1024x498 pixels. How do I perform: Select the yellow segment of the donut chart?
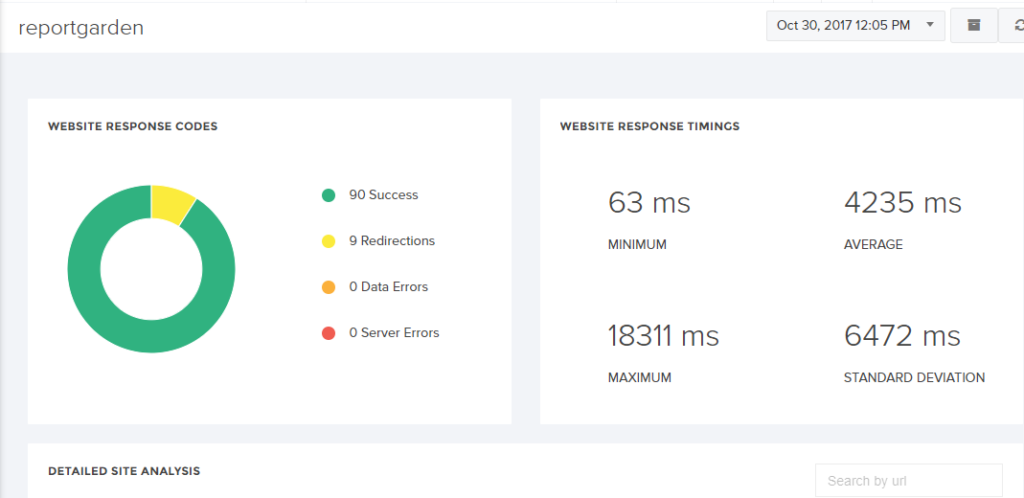[x=172, y=203]
